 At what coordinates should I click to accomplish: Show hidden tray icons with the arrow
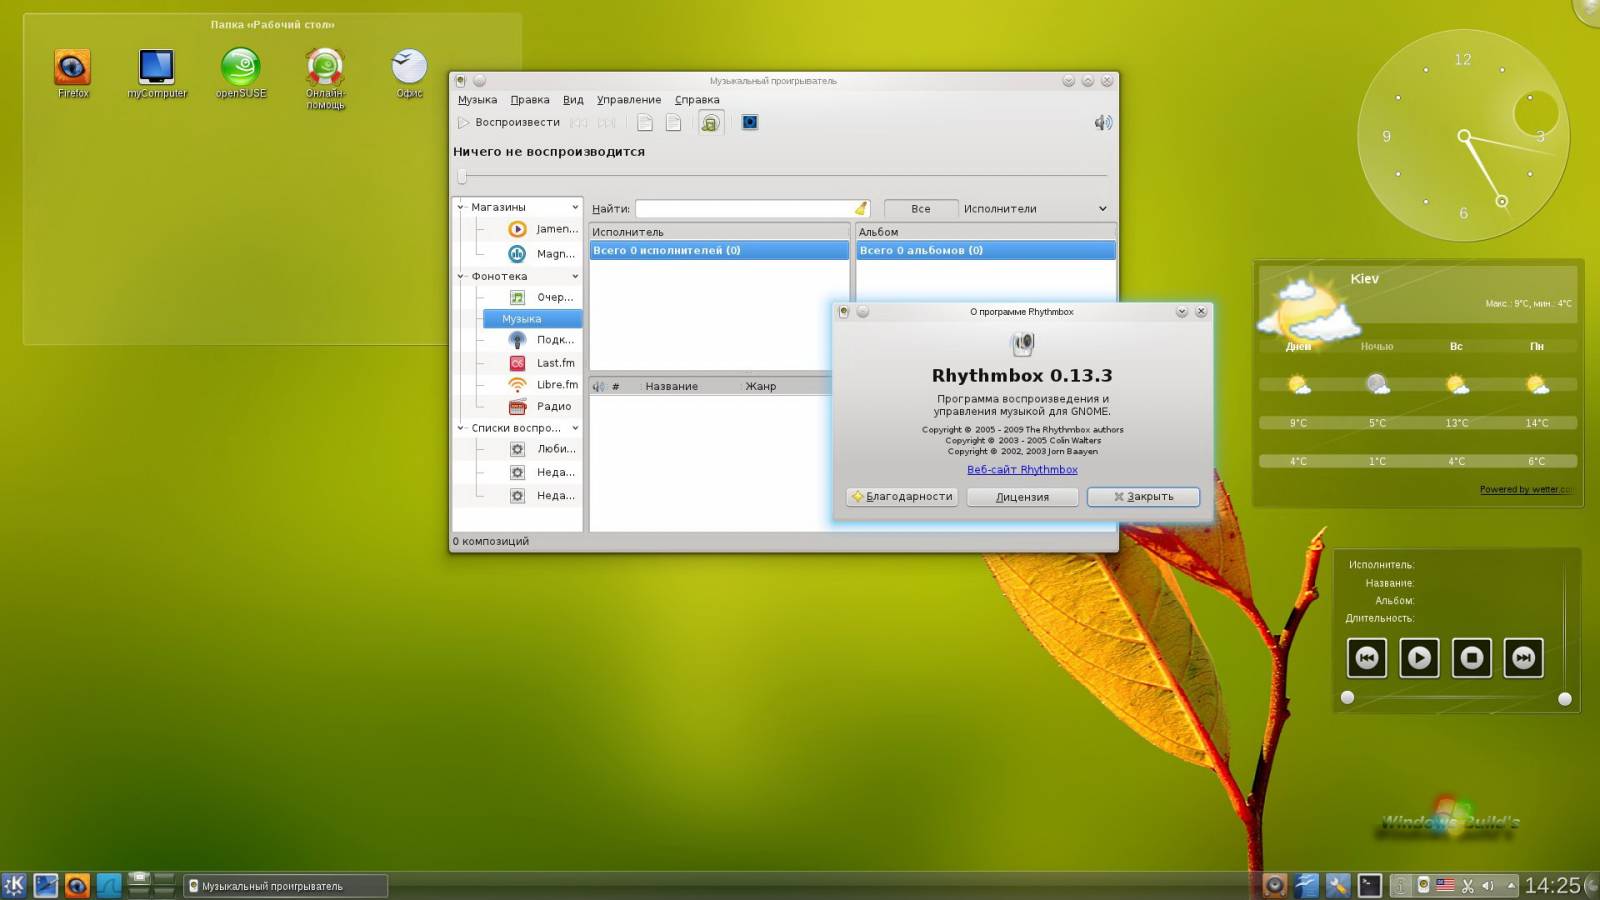1511,885
